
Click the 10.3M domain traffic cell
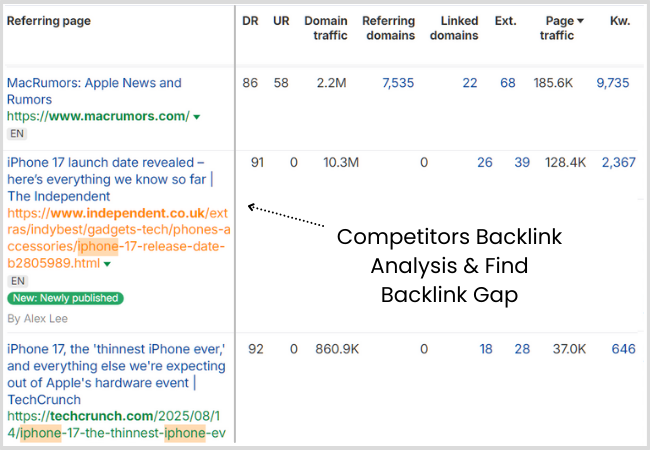click(341, 162)
